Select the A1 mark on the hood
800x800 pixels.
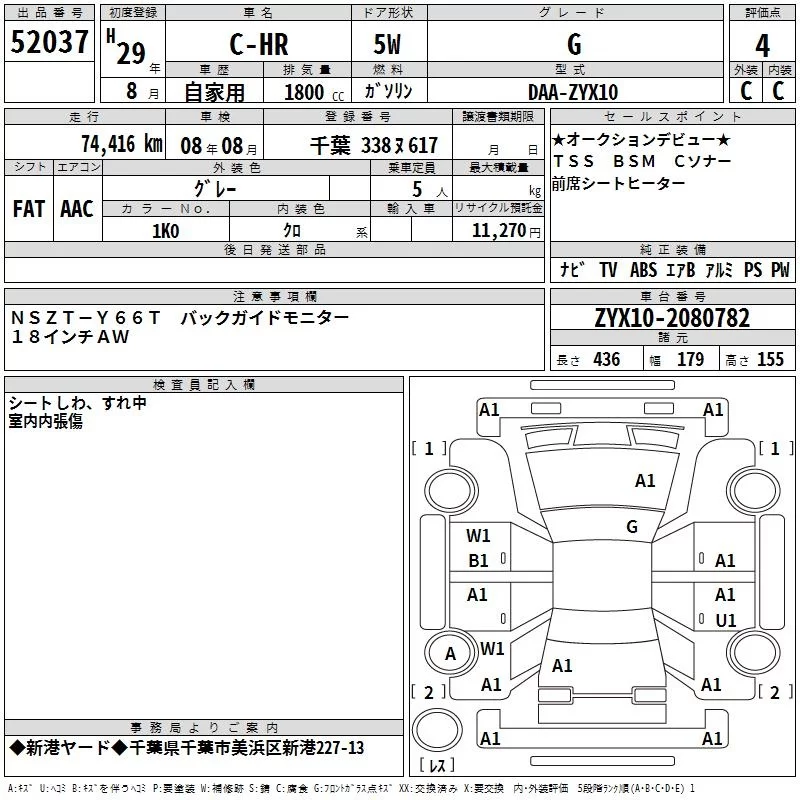645,481
